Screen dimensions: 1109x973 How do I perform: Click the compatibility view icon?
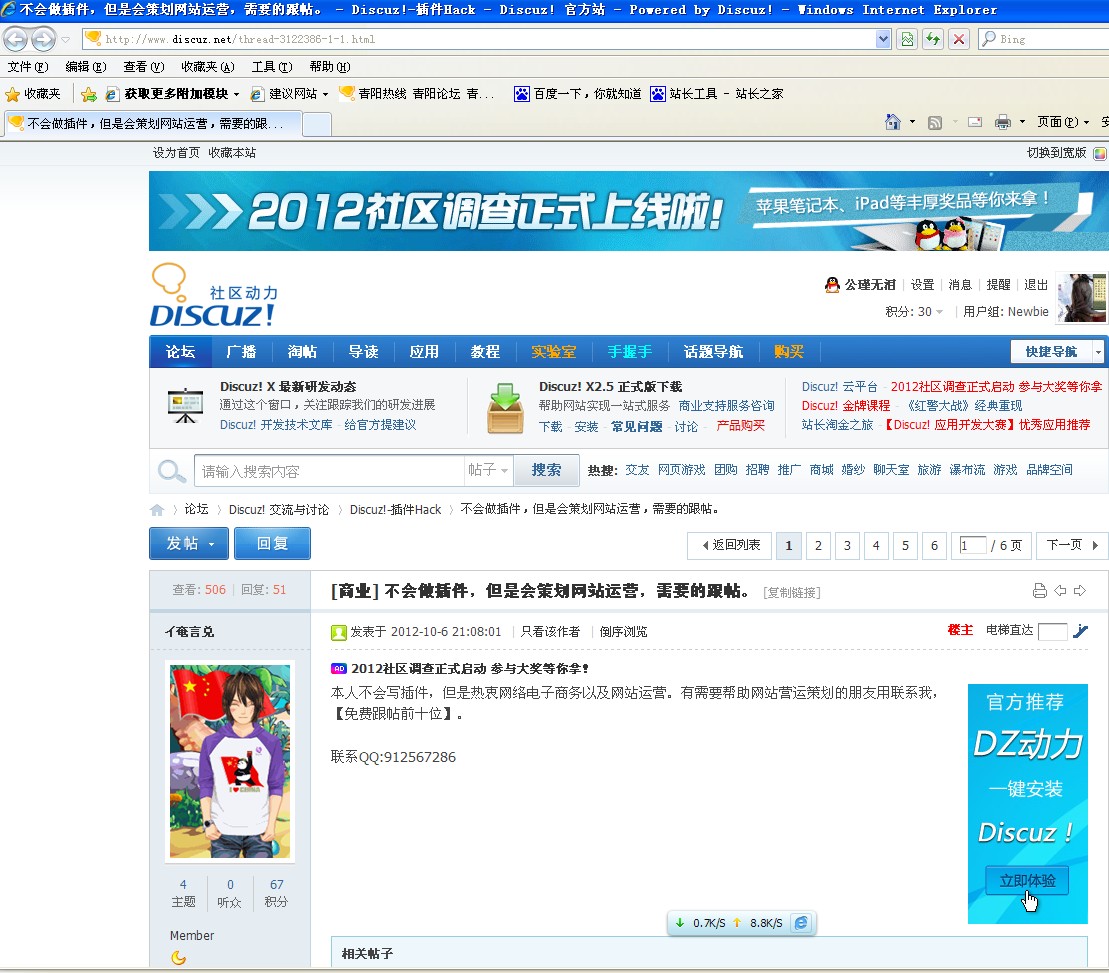907,39
